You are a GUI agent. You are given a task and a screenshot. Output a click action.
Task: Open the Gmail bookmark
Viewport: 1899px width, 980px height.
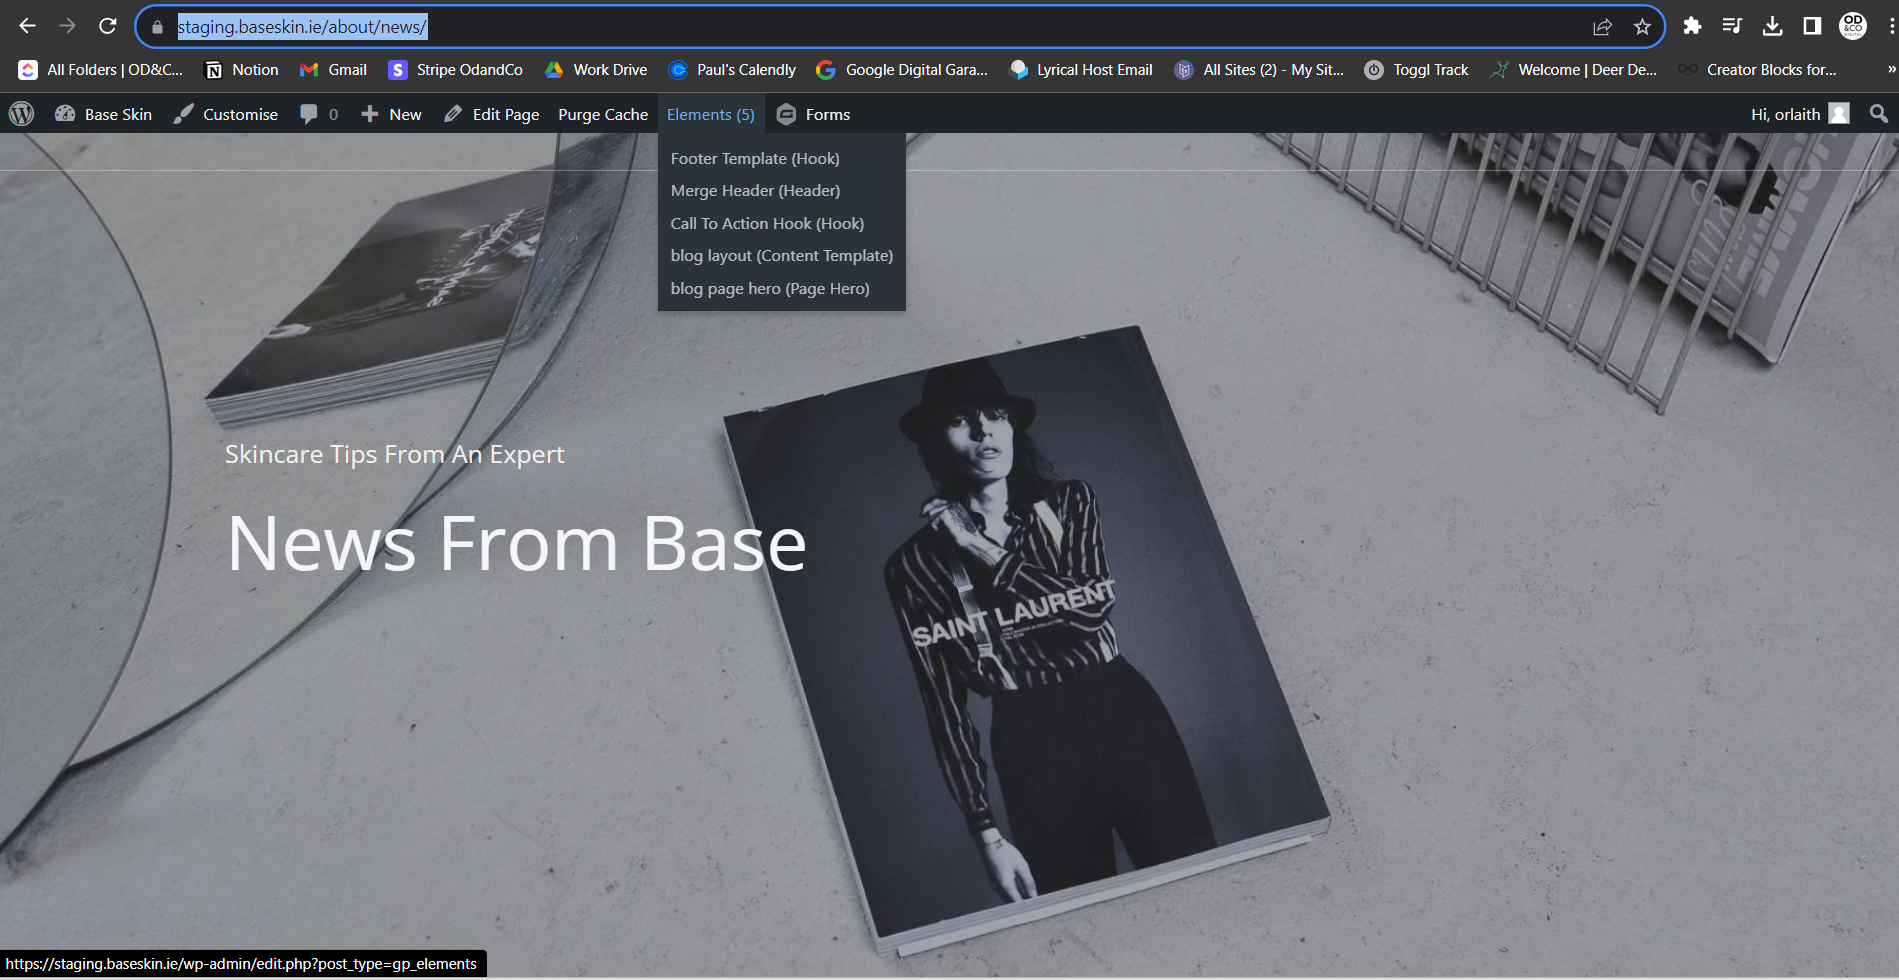pyautogui.click(x=333, y=70)
